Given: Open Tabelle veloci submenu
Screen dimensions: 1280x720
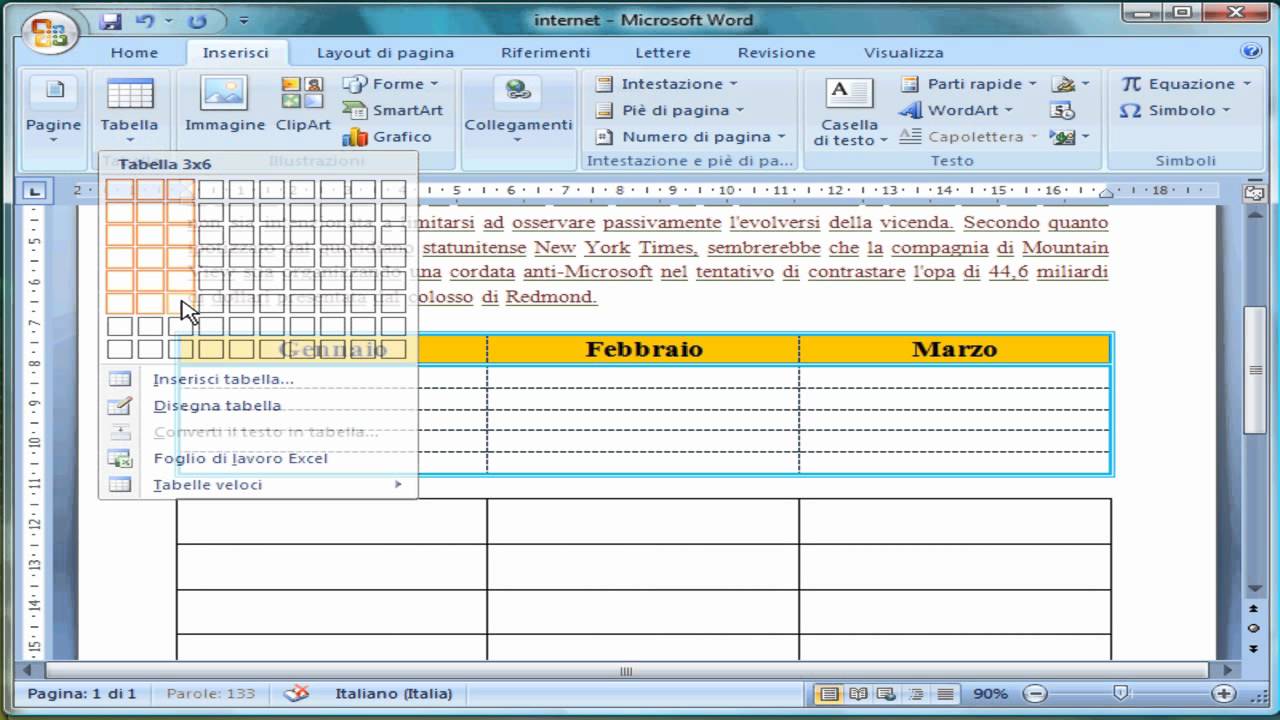Looking at the screenshot, I should (258, 484).
